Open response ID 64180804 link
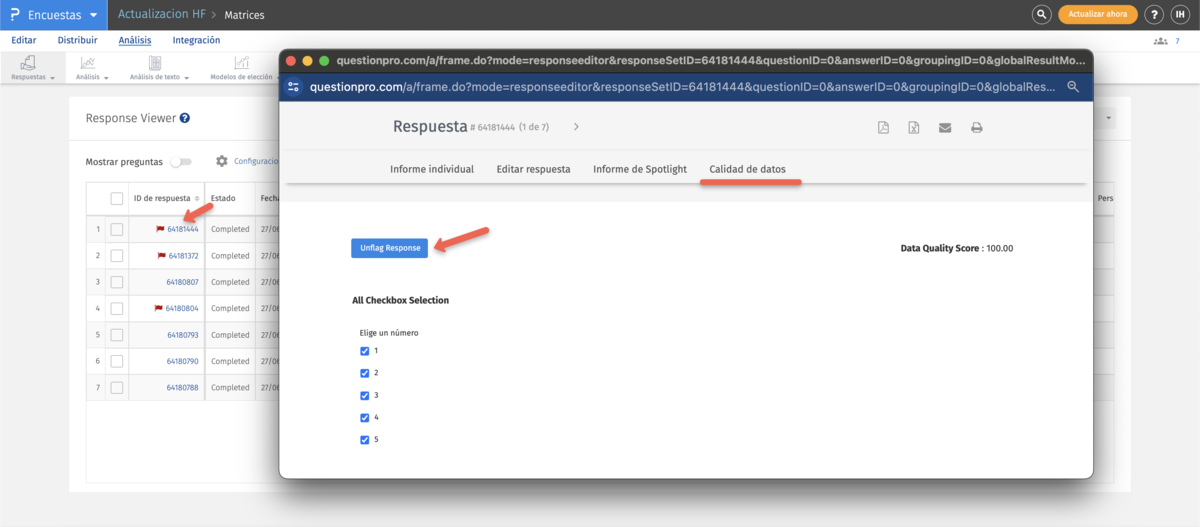The width and height of the screenshot is (1200, 527). click(182, 308)
